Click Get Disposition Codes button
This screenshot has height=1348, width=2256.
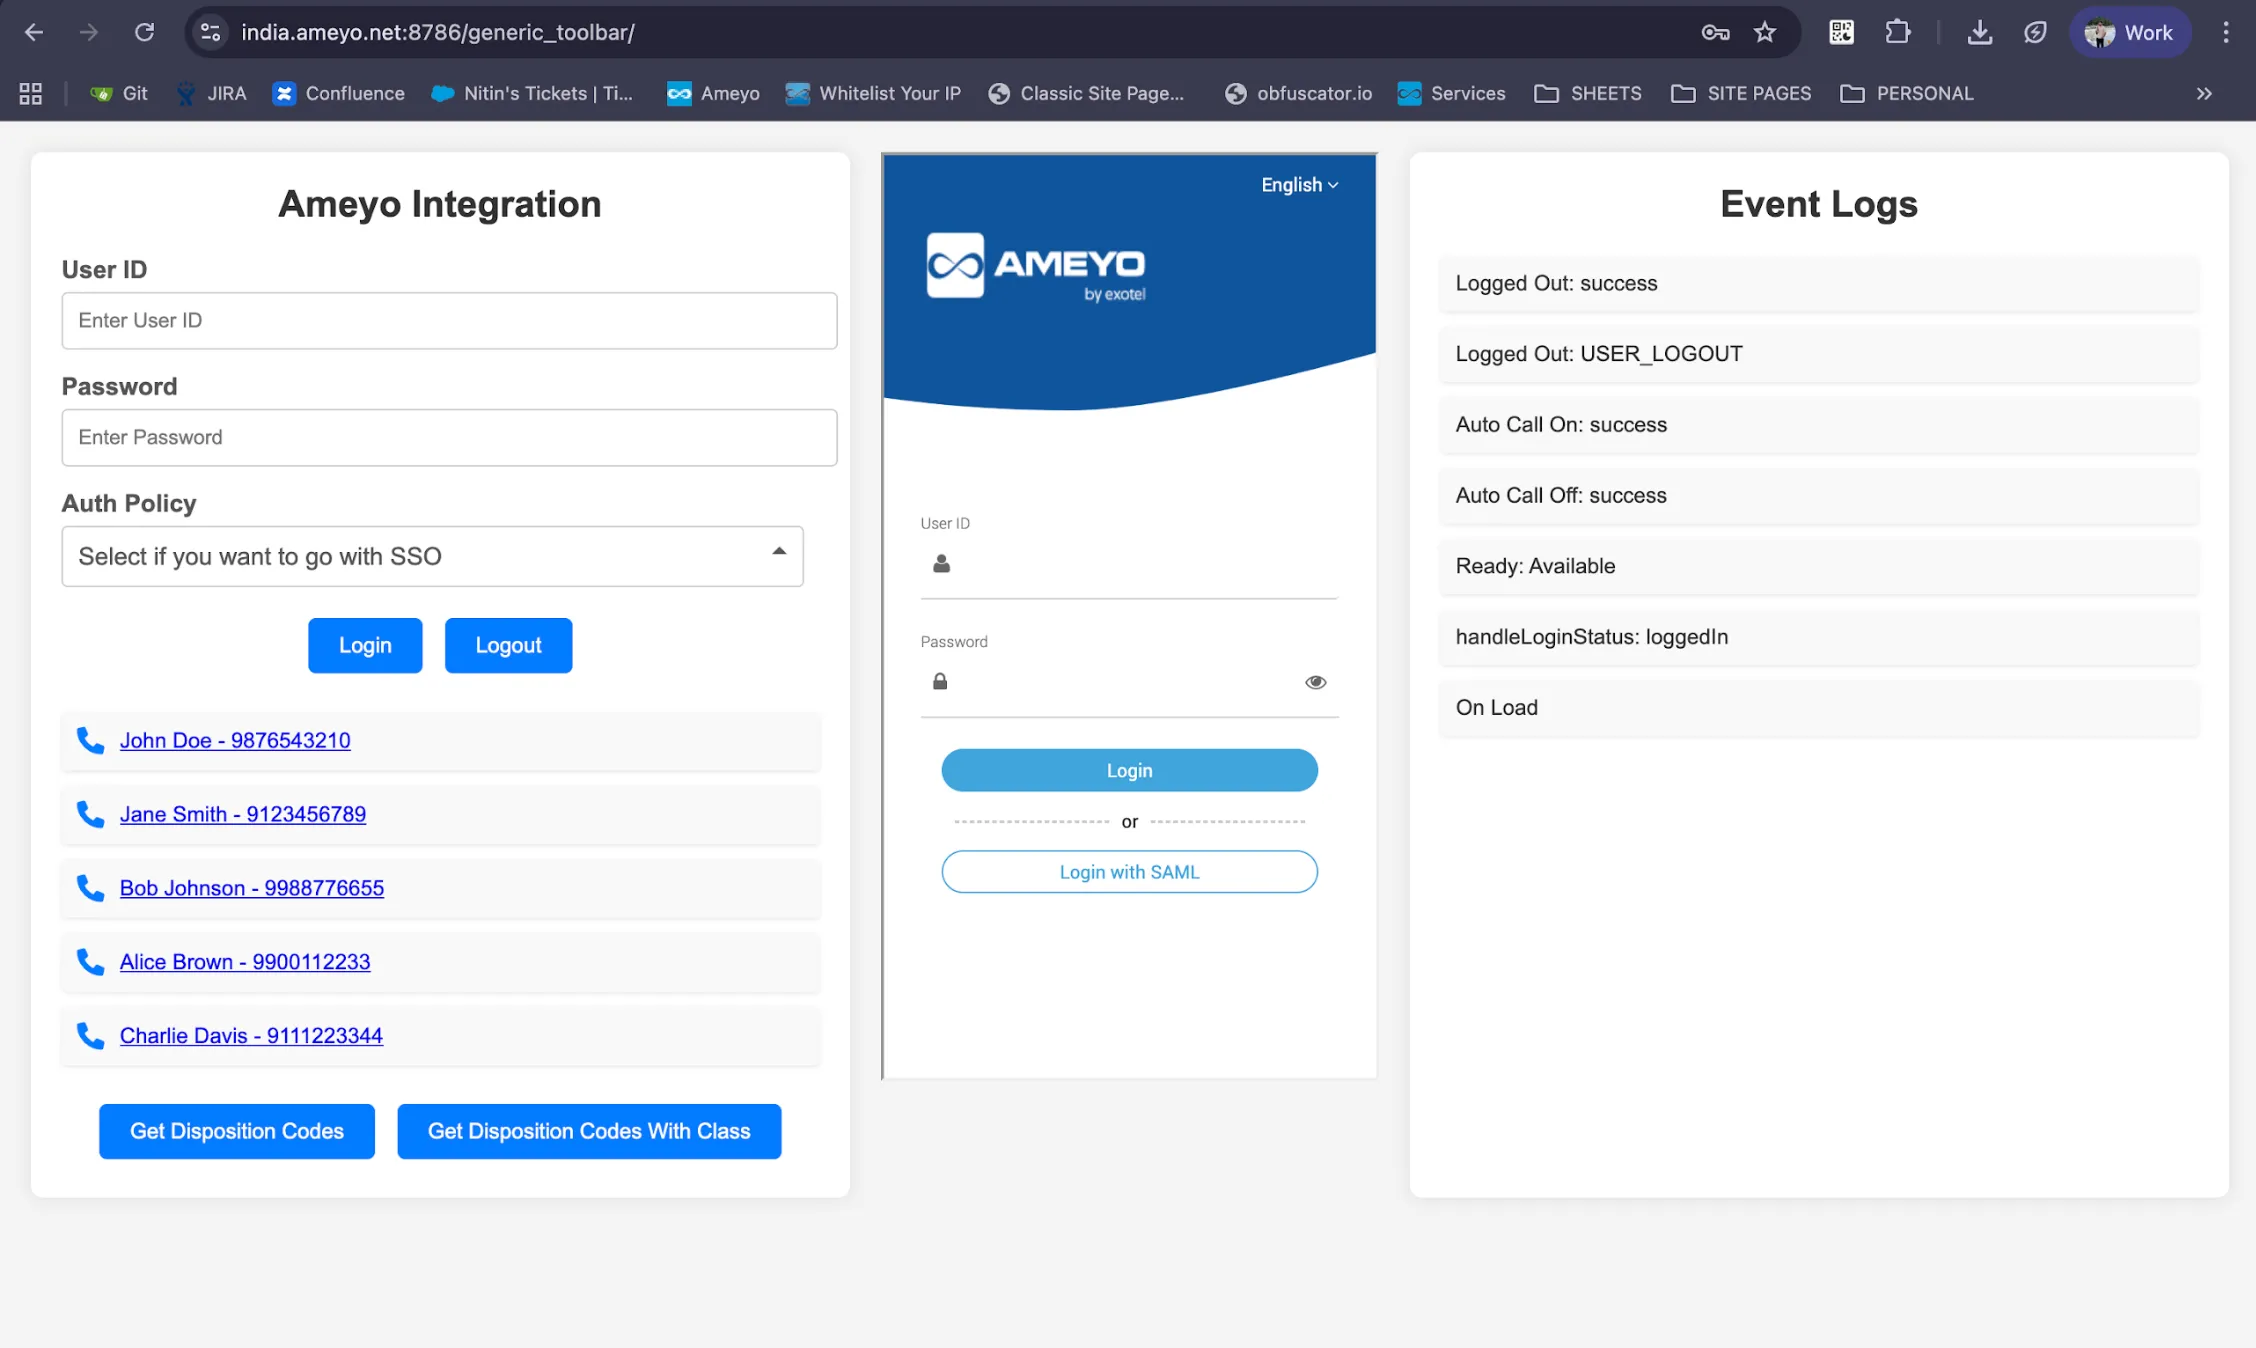pyautogui.click(x=237, y=1131)
